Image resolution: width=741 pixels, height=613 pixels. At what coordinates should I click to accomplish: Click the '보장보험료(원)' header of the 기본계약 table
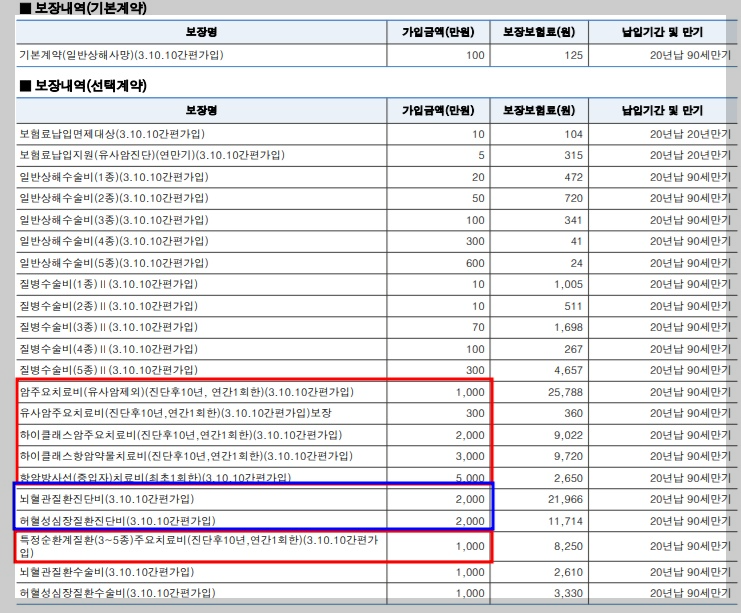pos(539,32)
